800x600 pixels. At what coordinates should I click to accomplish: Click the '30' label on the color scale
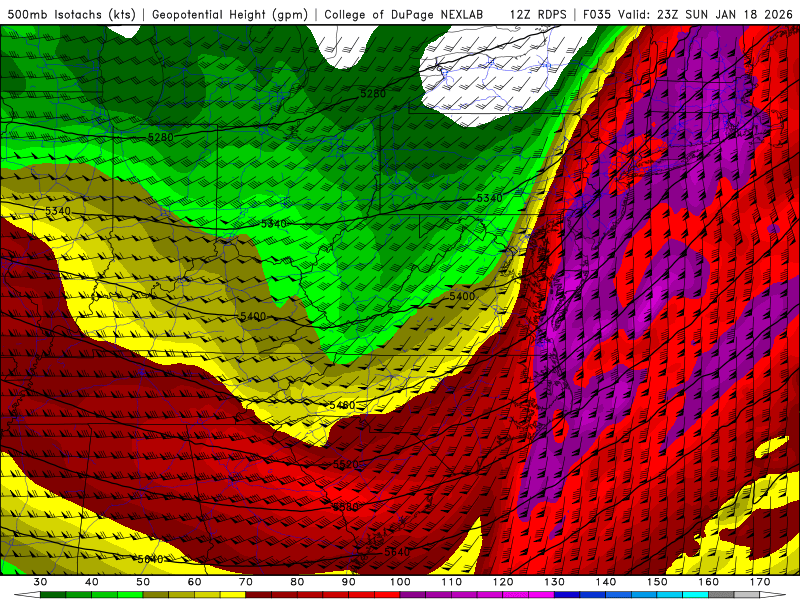(x=40, y=582)
